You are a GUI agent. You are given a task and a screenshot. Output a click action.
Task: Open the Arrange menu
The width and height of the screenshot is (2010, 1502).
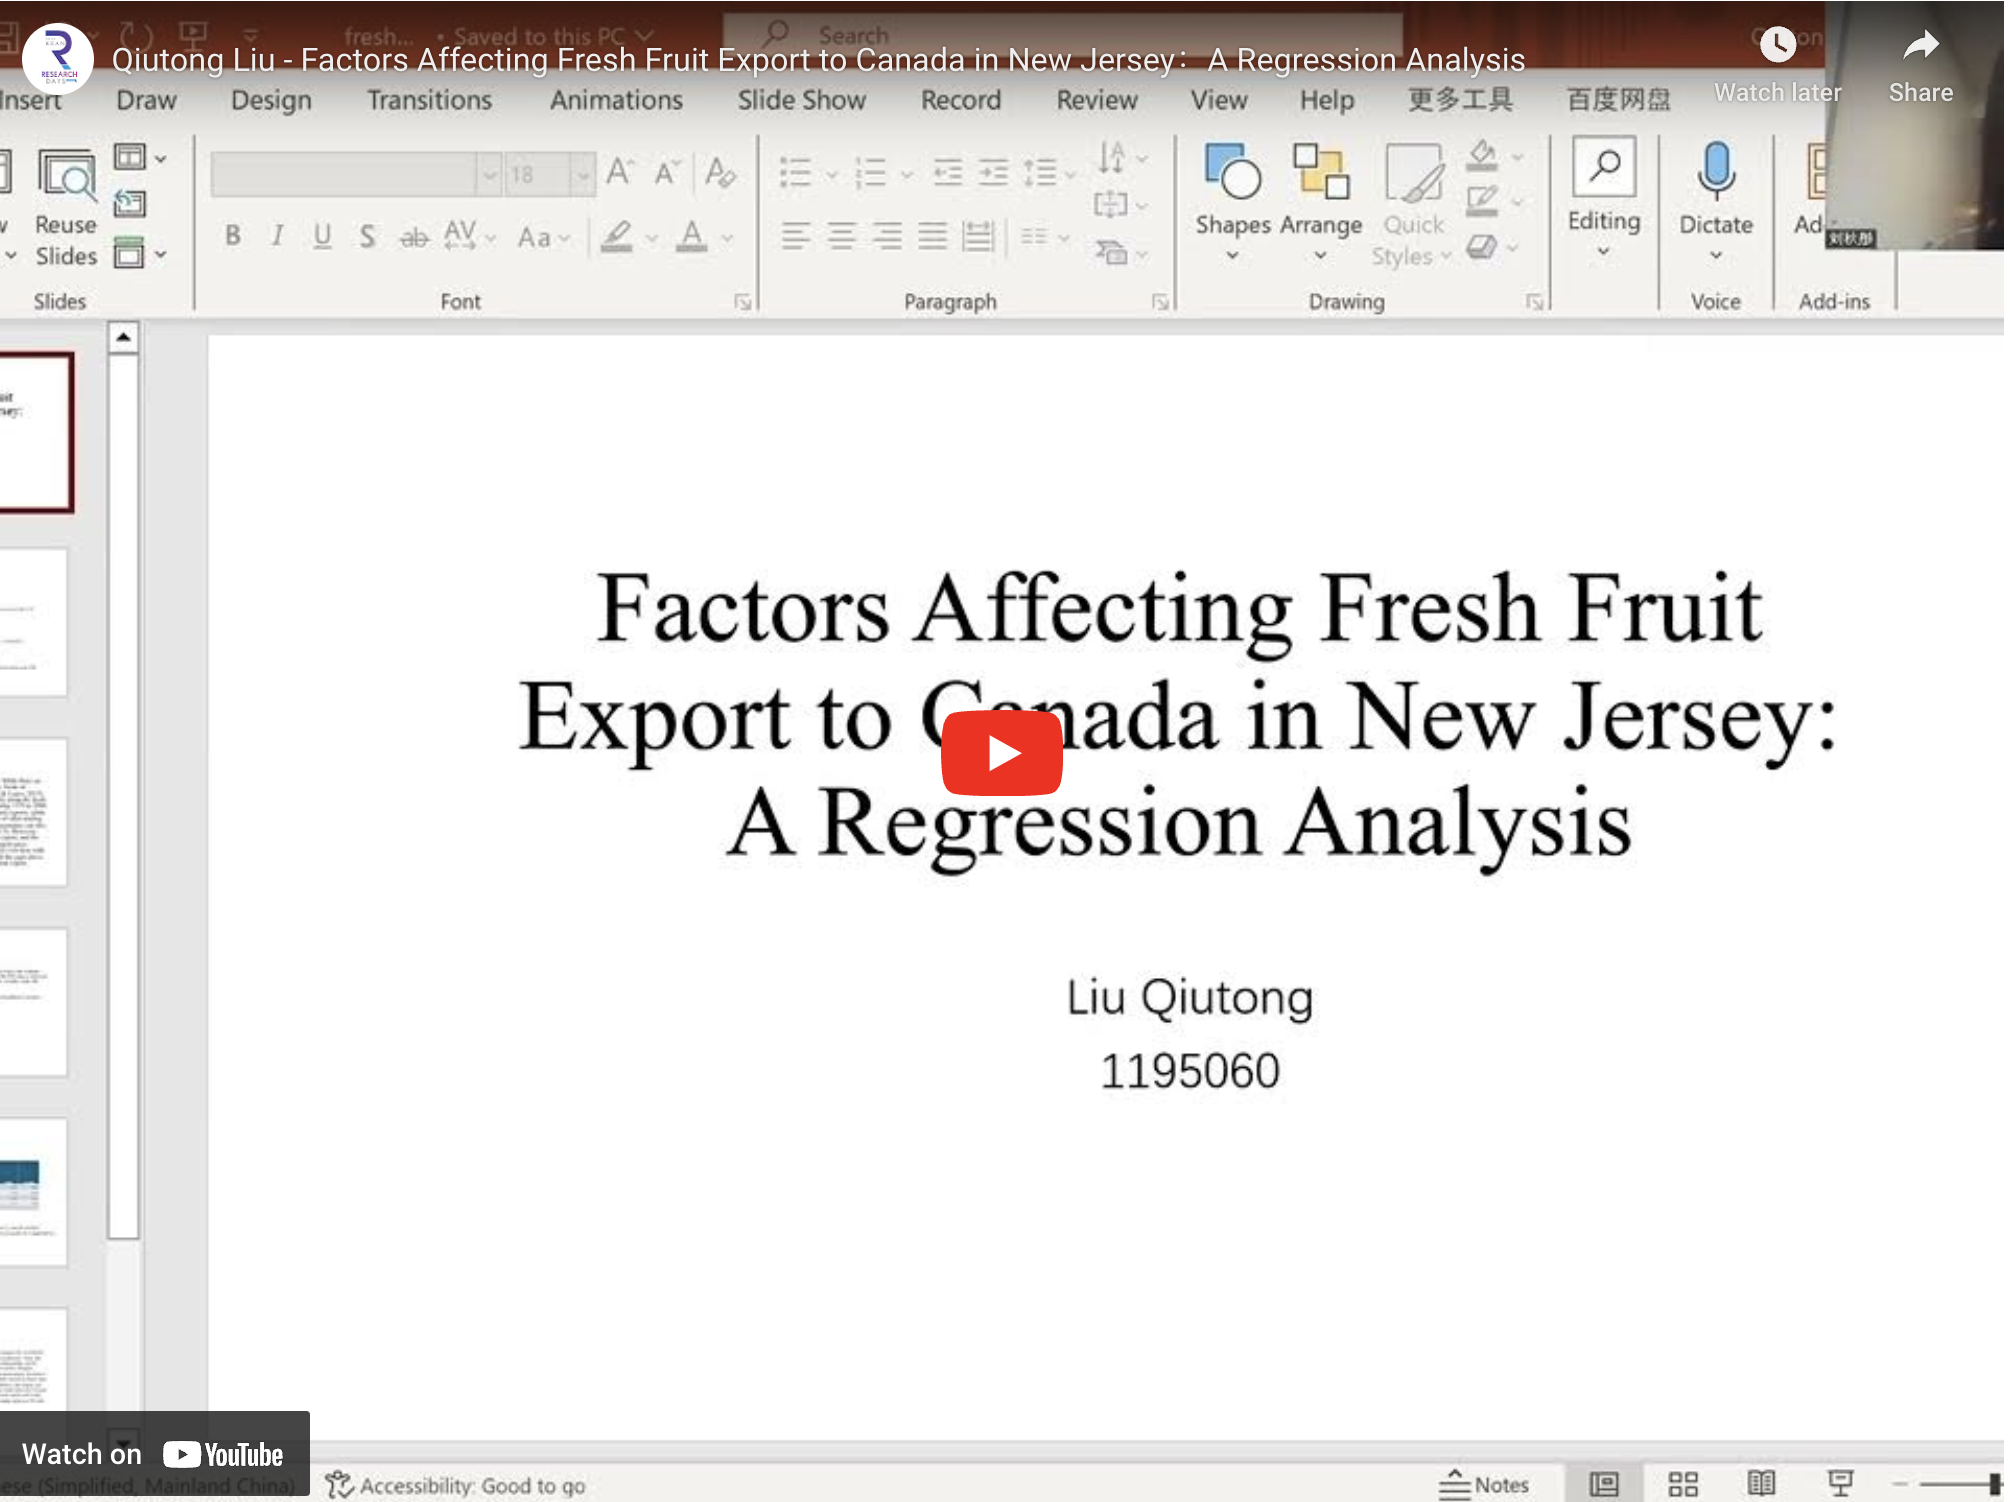[1321, 204]
